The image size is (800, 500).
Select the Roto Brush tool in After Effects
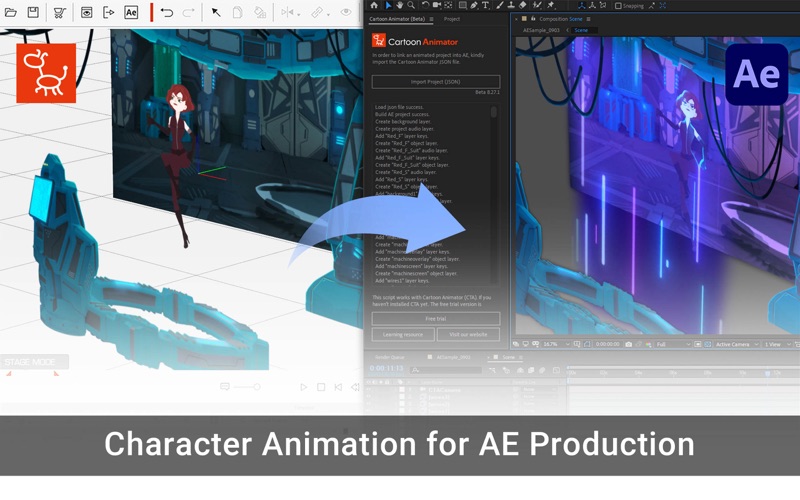tap(537, 5)
